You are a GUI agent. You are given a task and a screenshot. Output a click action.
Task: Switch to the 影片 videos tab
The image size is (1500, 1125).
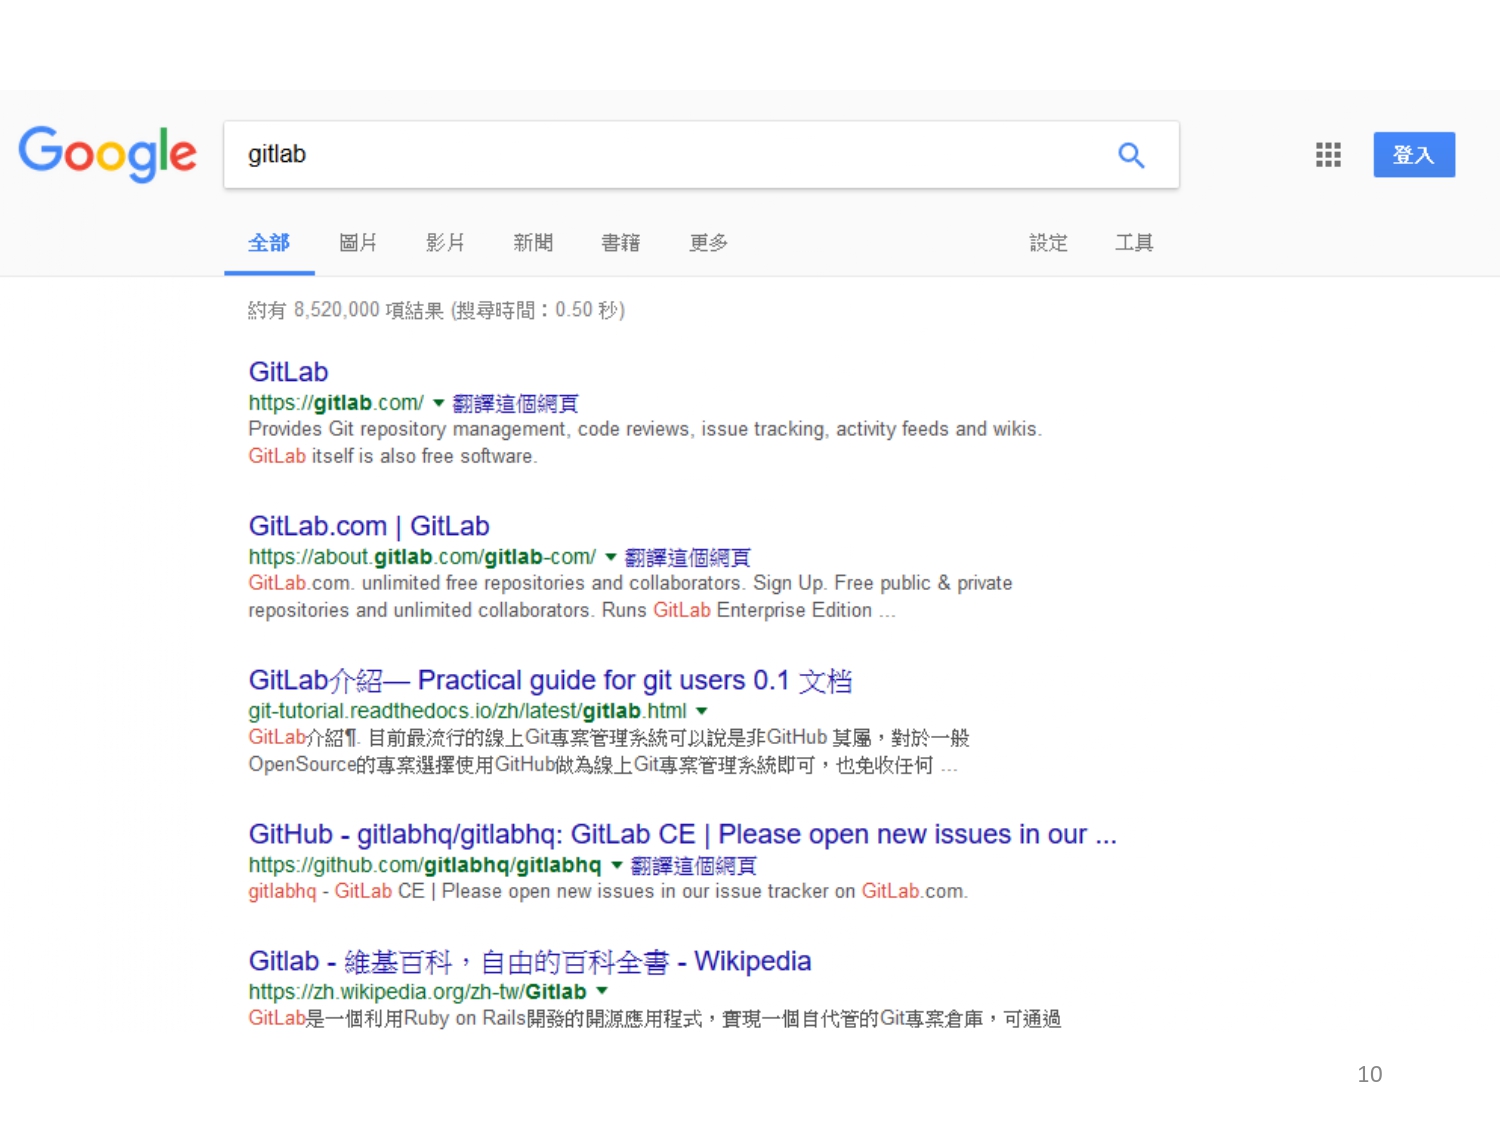point(445,243)
